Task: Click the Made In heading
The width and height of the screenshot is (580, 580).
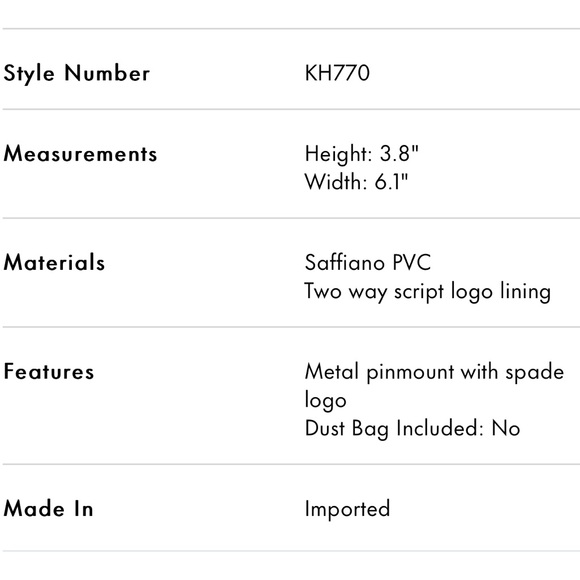Action: pyautogui.click(x=48, y=508)
